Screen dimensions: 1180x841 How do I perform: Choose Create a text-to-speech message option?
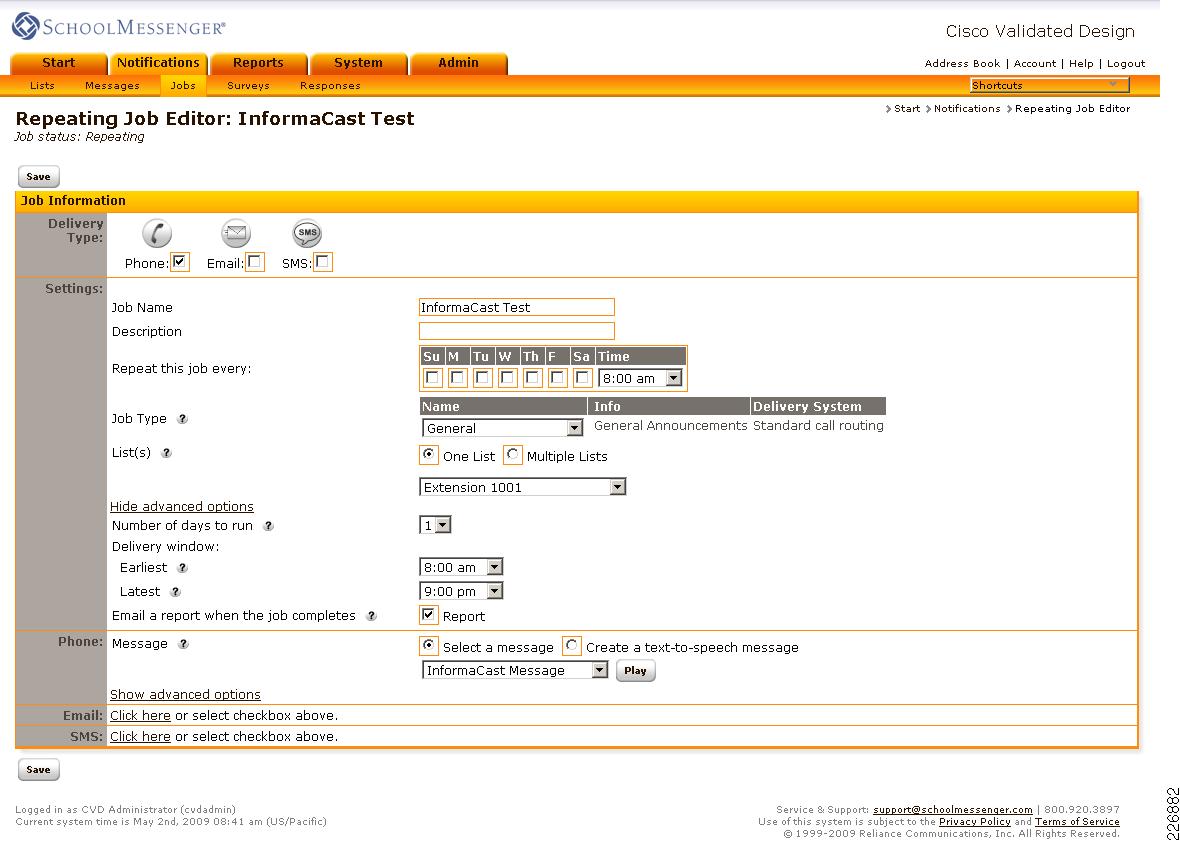(572, 646)
